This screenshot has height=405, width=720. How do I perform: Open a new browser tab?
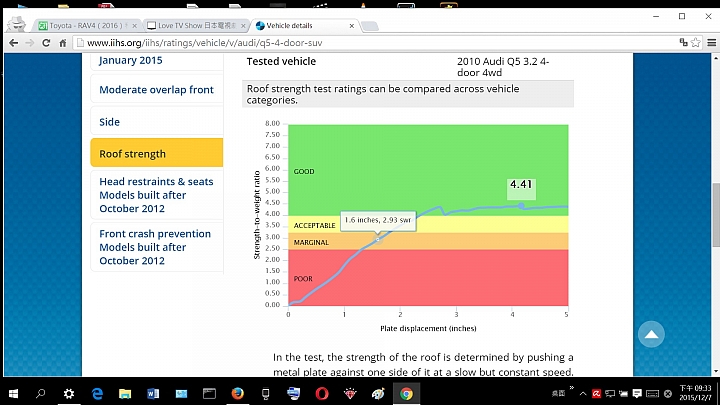(x=370, y=26)
